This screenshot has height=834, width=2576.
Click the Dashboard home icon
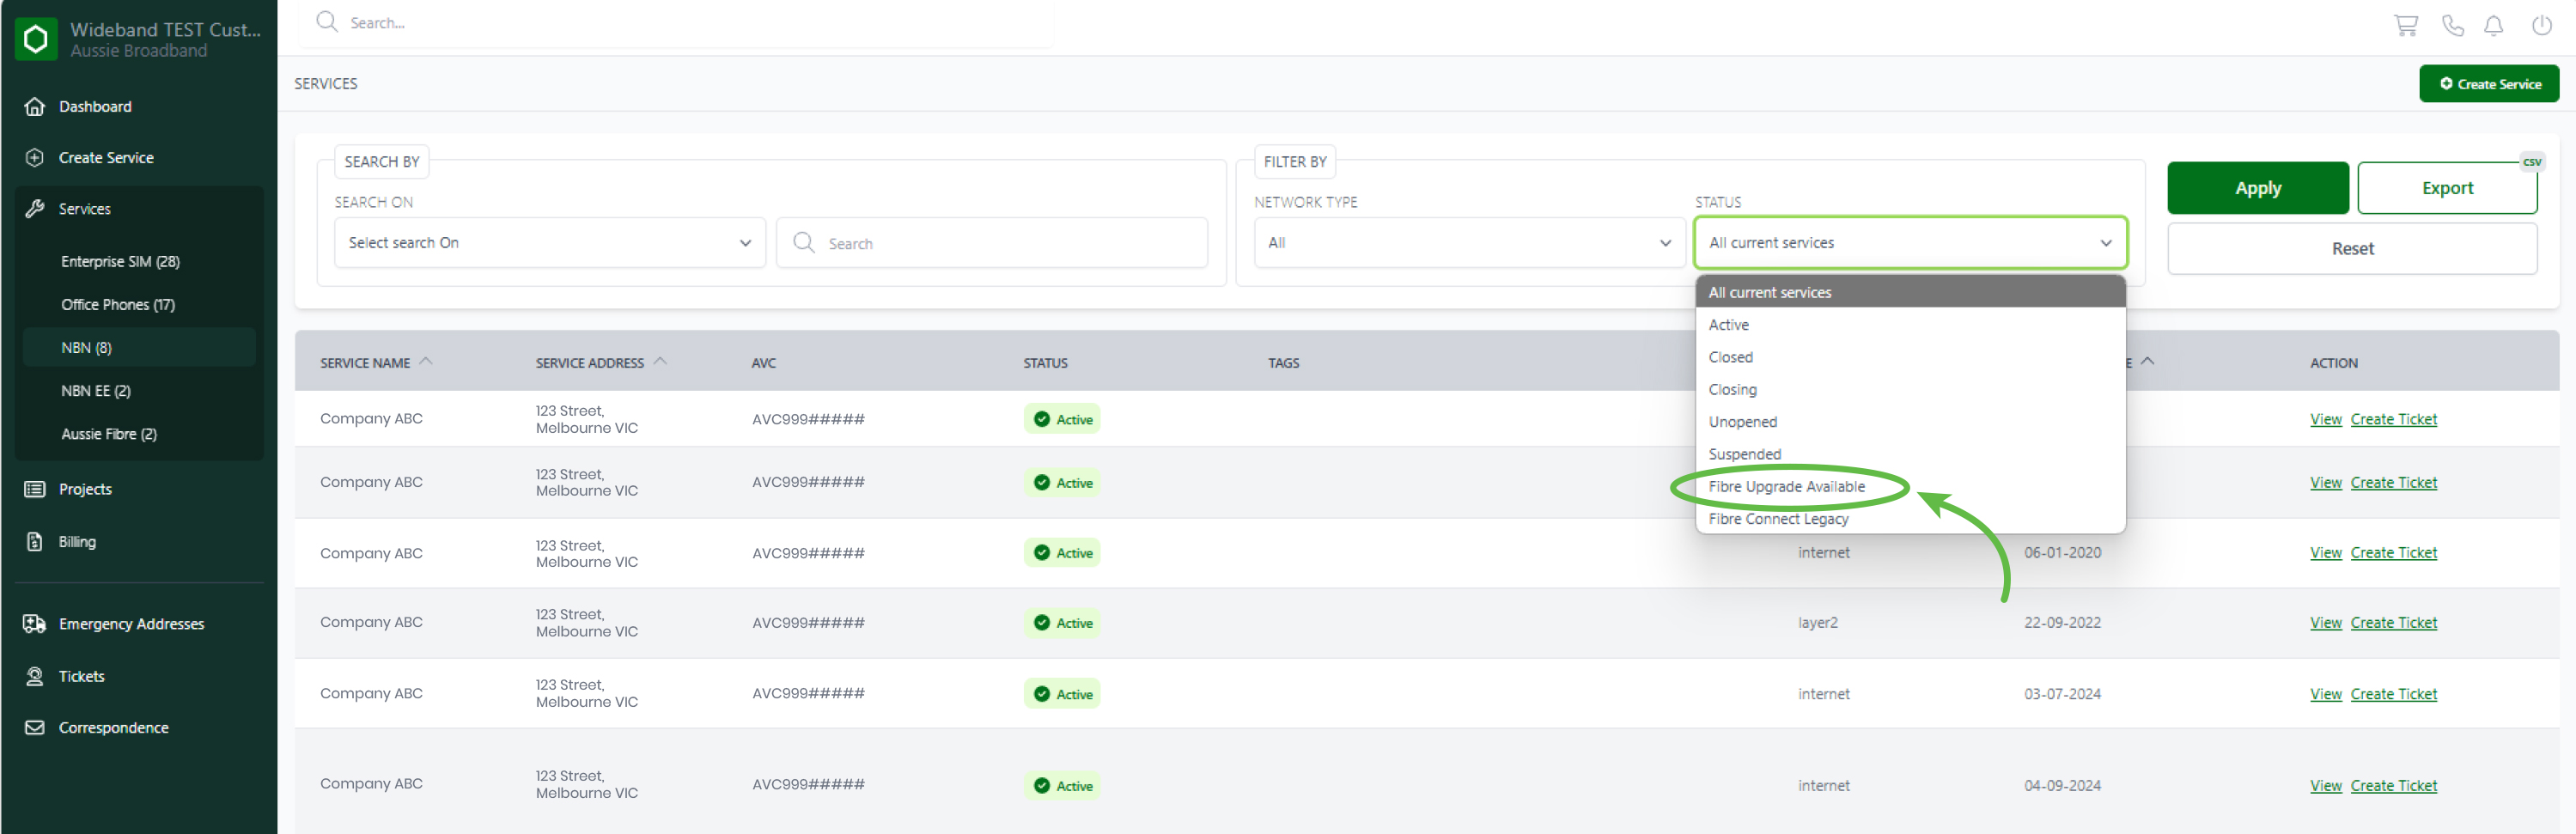[x=35, y=107]
